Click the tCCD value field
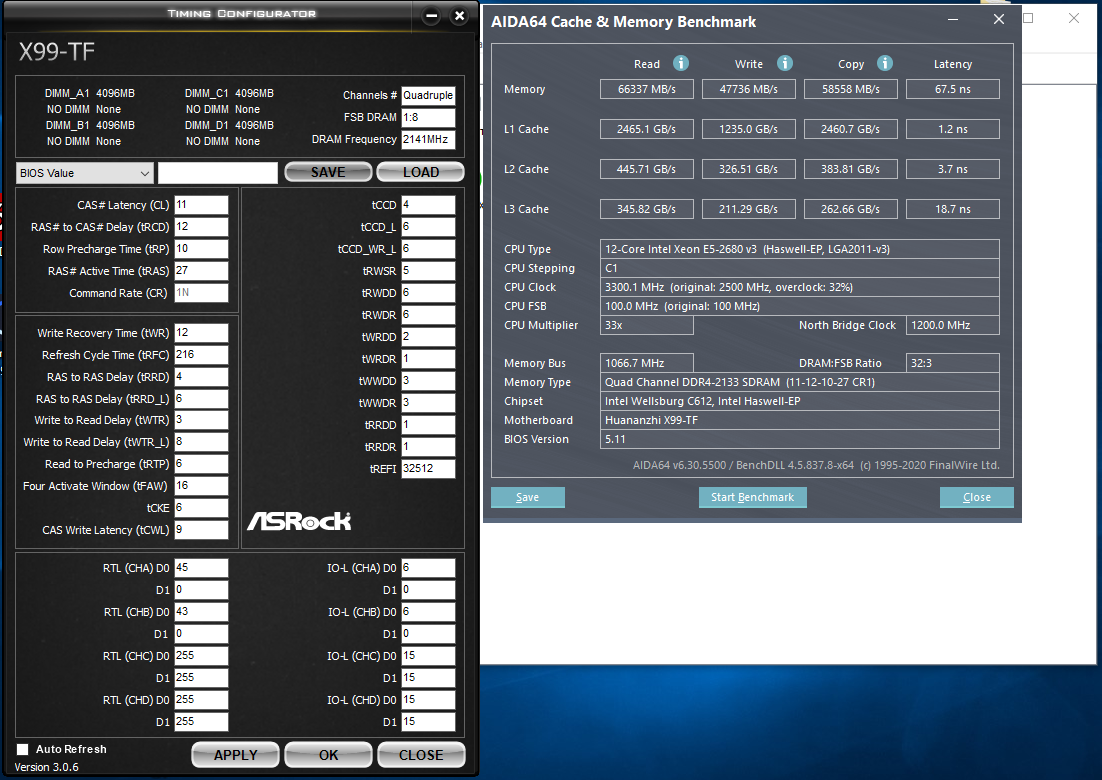 pos(428,205)
